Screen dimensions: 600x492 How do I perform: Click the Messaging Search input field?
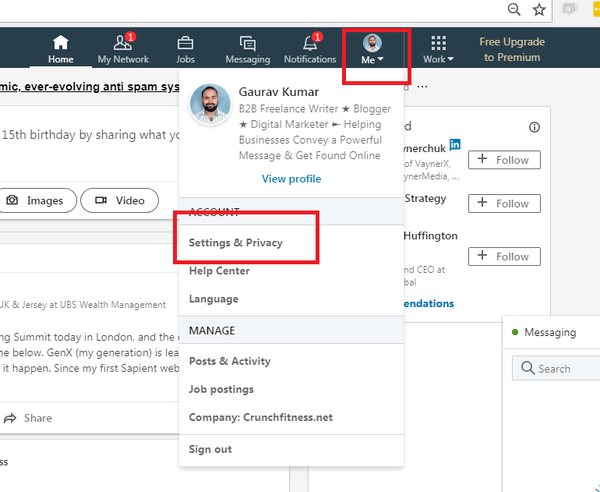556,368
